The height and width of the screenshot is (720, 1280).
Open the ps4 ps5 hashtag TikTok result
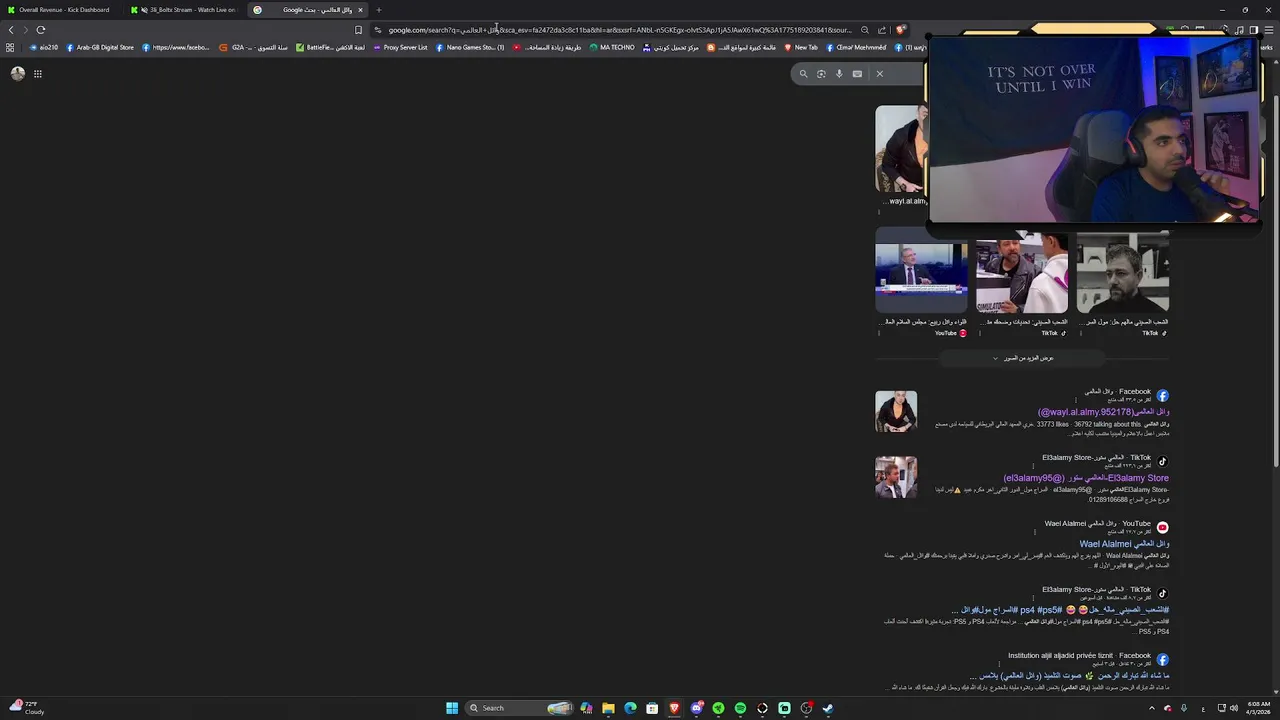(x=1060, y=610)
